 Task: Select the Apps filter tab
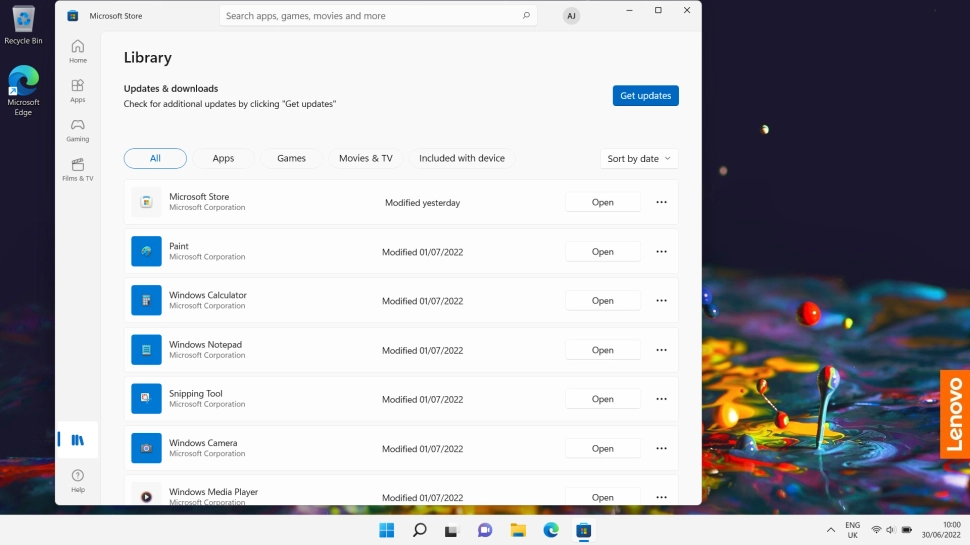(223, 158)
